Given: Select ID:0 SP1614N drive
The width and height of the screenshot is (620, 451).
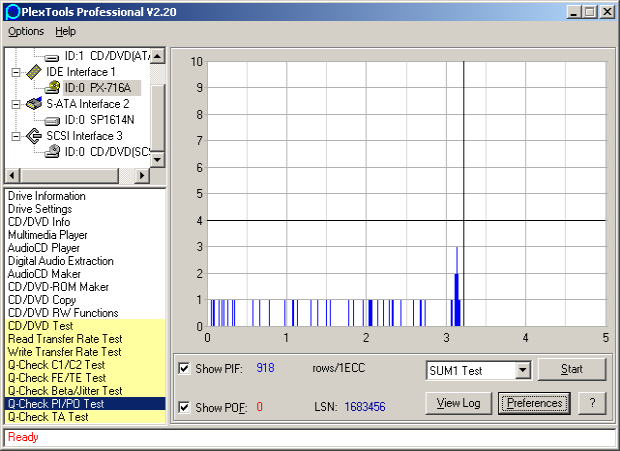Looking at the screenshot, I should [99, 120].
